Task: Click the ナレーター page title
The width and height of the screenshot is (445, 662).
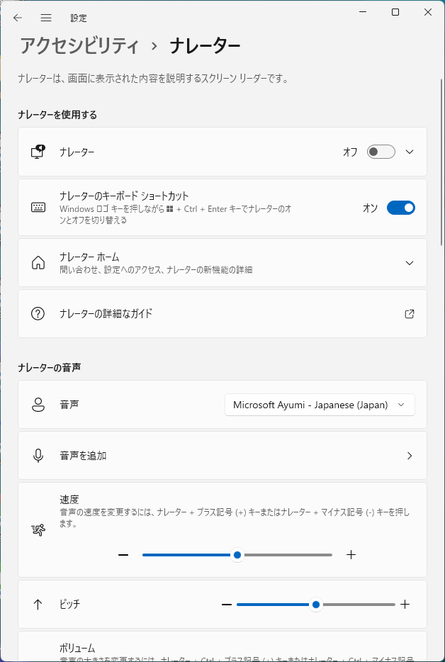Action: (x=205, y=46)
